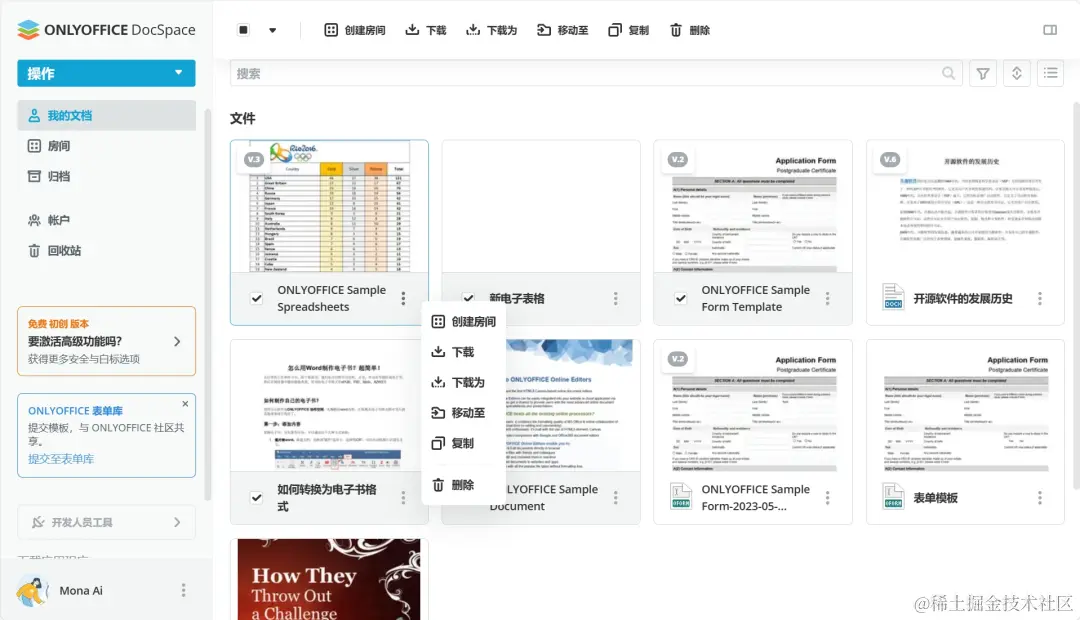
Task: Click DOCX icon of 开源软件的发展历史
Action: (x=893, y=298)
